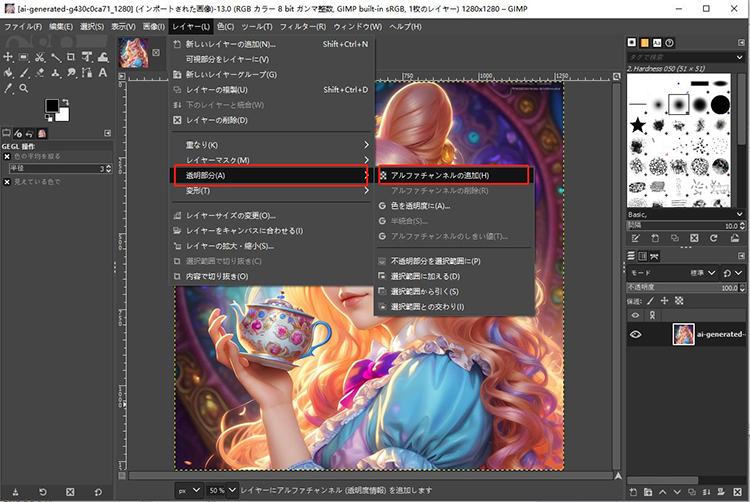
Task: Select the Color Picker eyedropper tool
Action: point(8,88)
